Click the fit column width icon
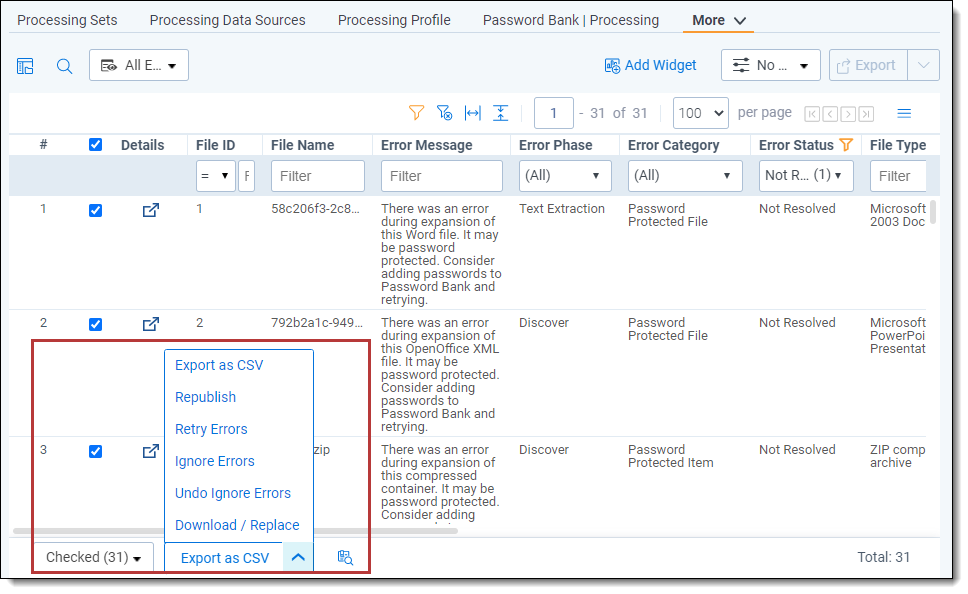The image size is (968, 594). pyautogui.click(x=473, y=113)
